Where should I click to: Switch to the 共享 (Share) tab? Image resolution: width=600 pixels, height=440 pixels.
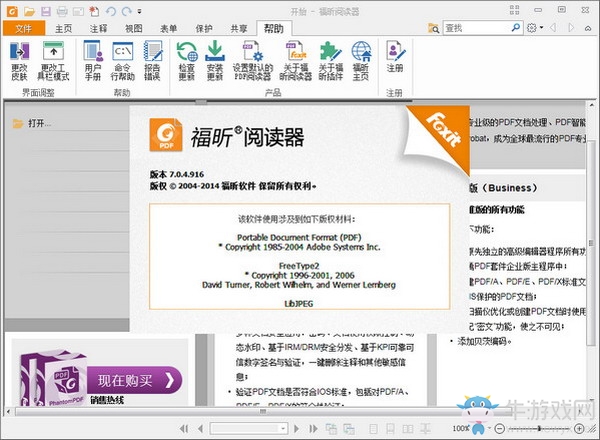coord(239,28)
